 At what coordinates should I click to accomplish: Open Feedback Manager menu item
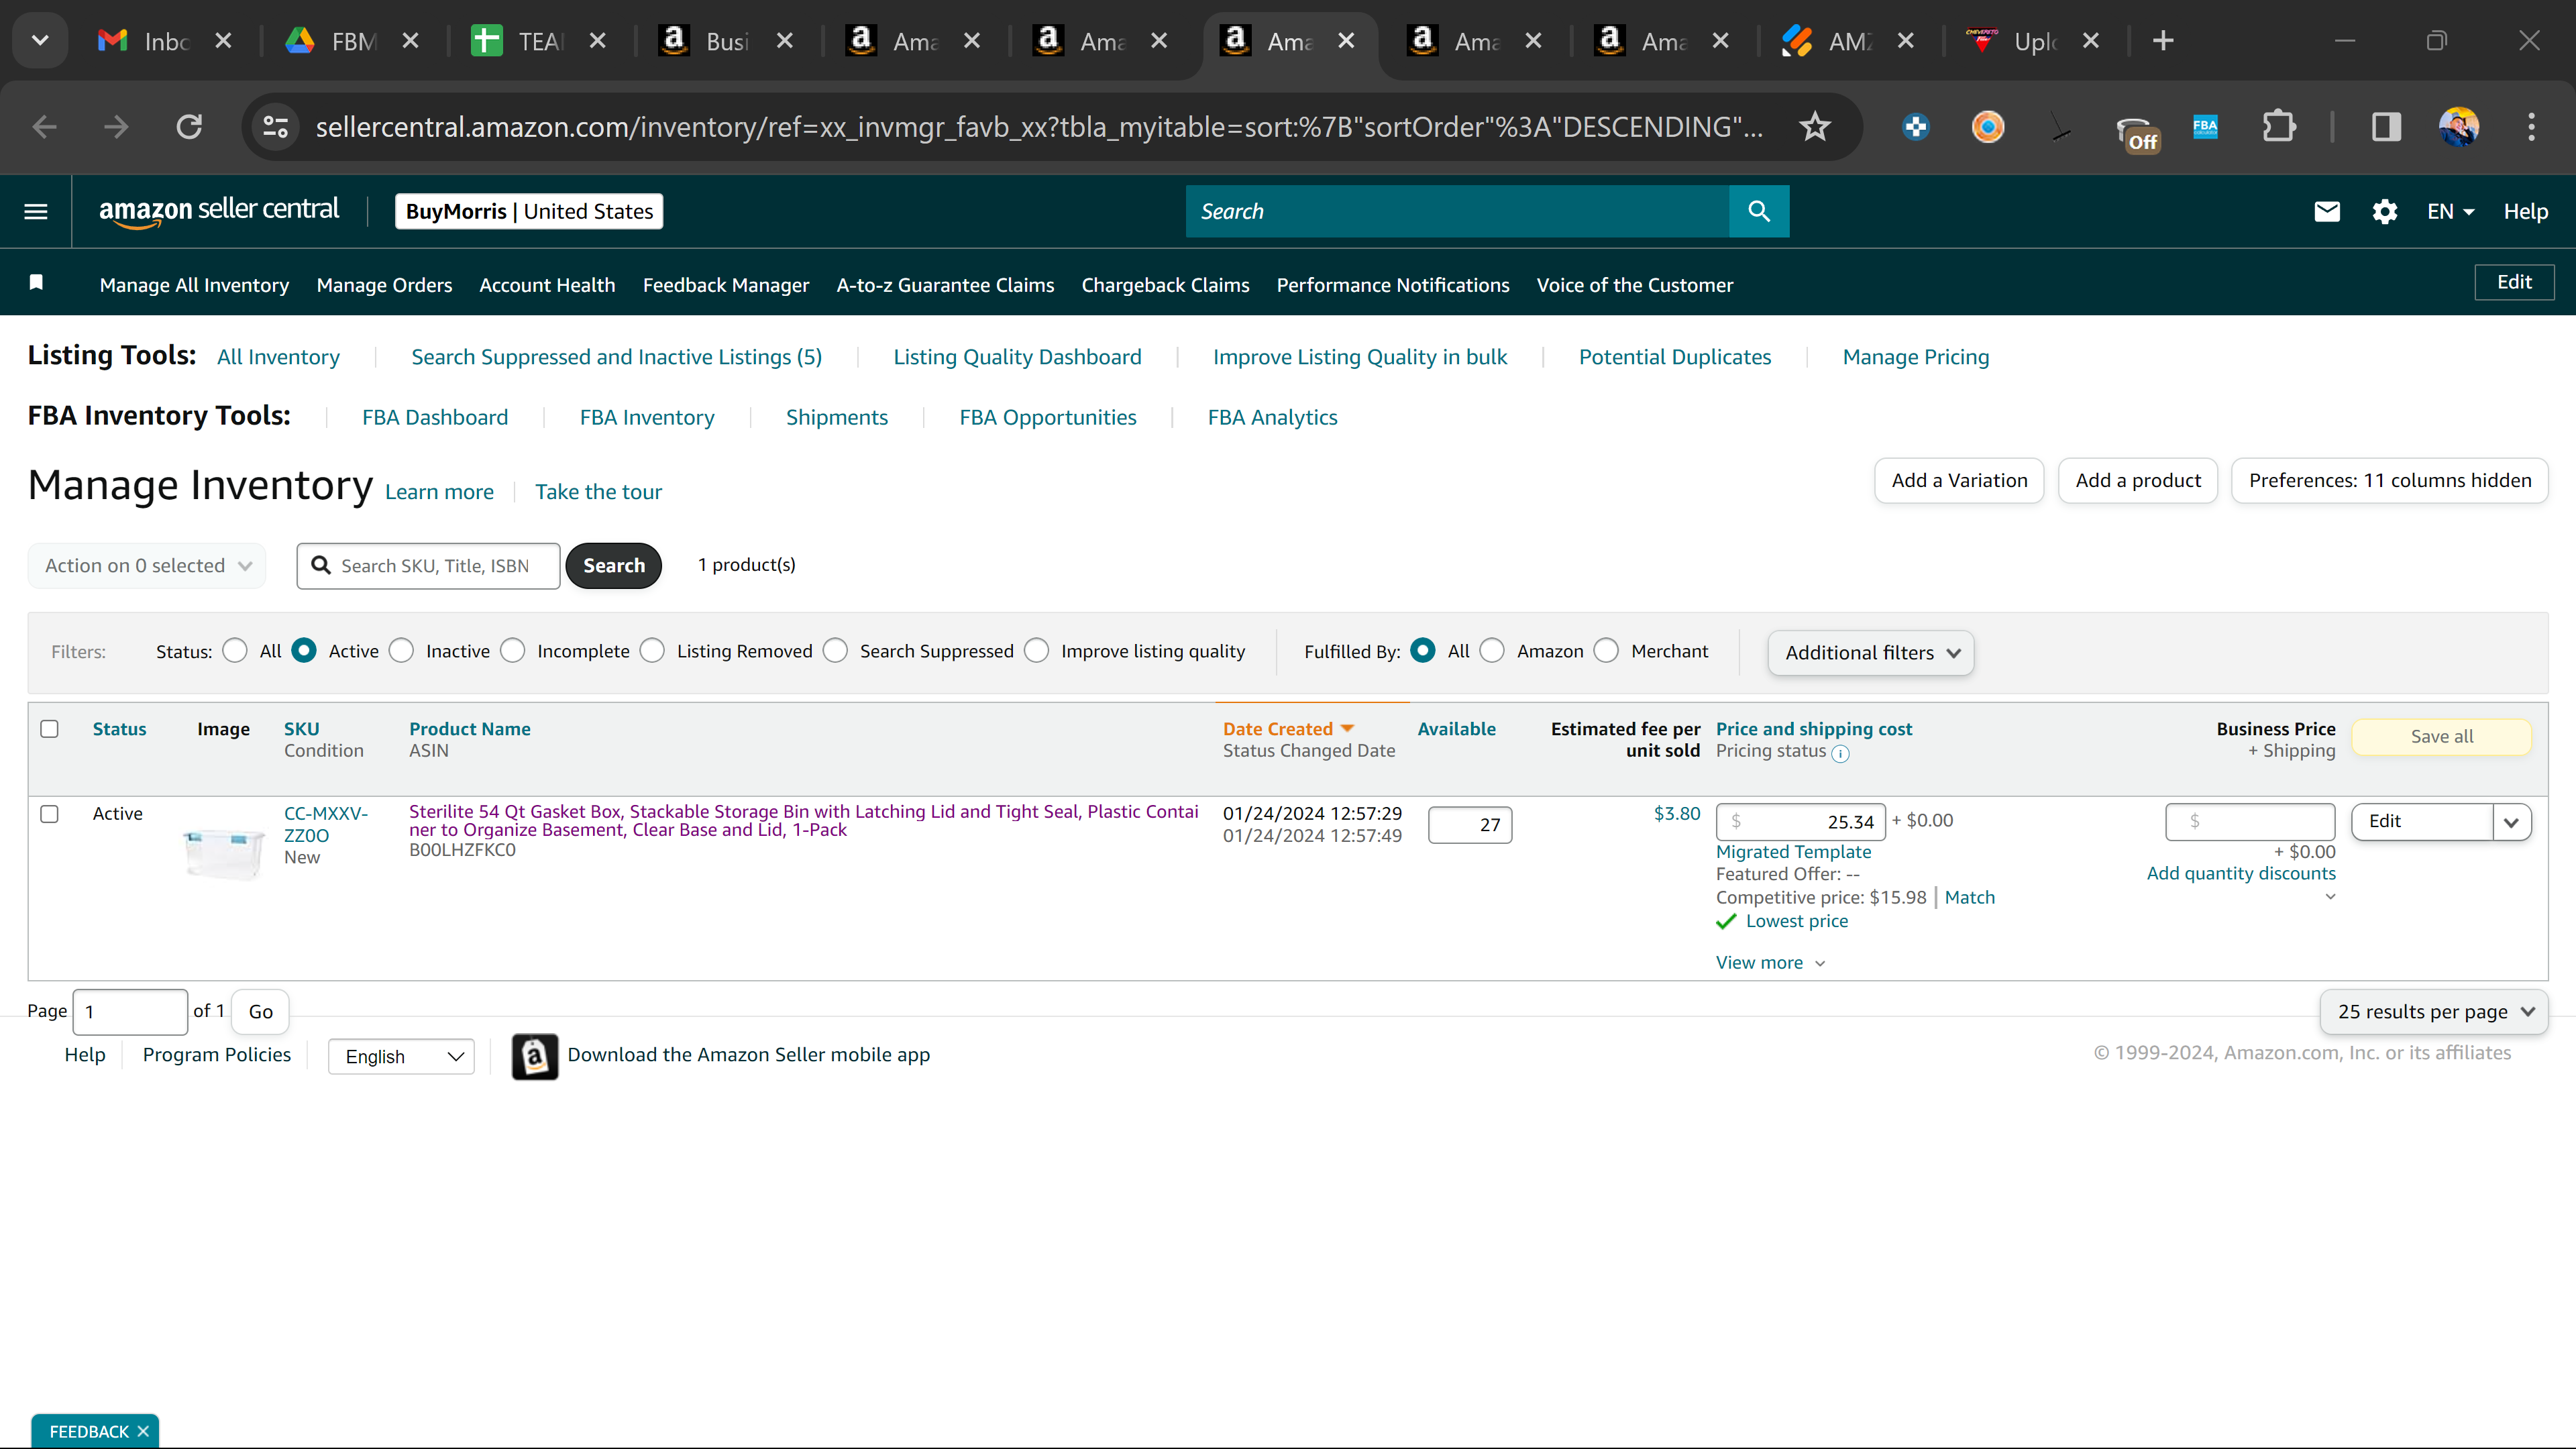coord(726,285)
